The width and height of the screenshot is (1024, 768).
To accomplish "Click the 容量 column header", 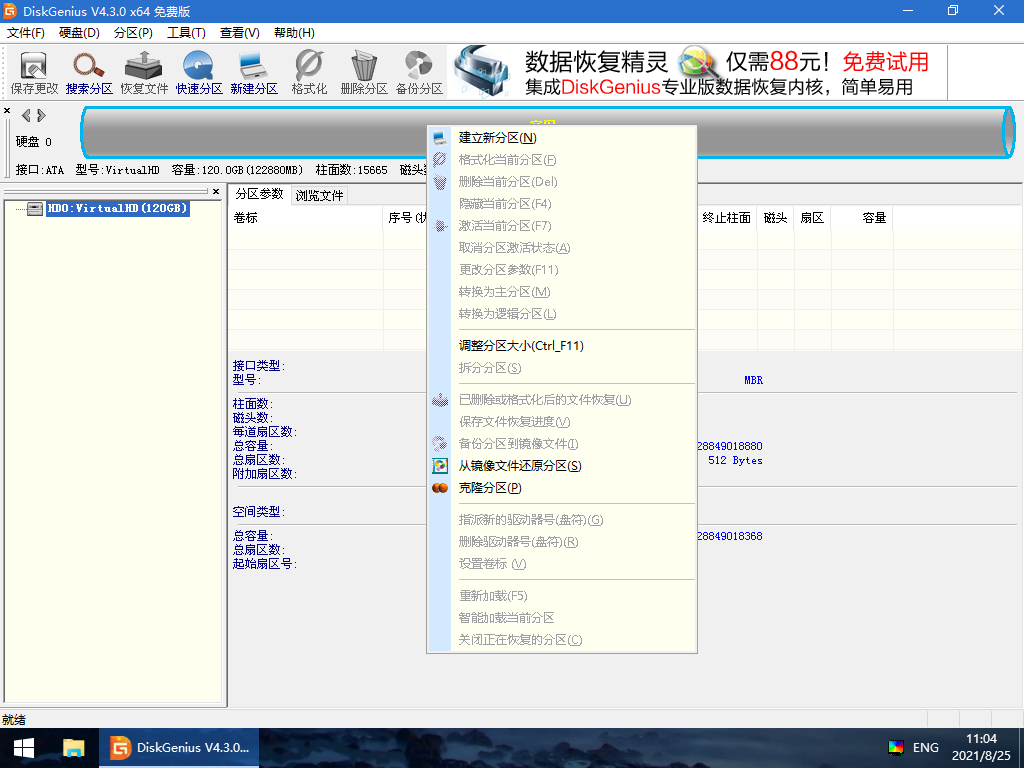I will pyautogui.click(x=861, y=218).
